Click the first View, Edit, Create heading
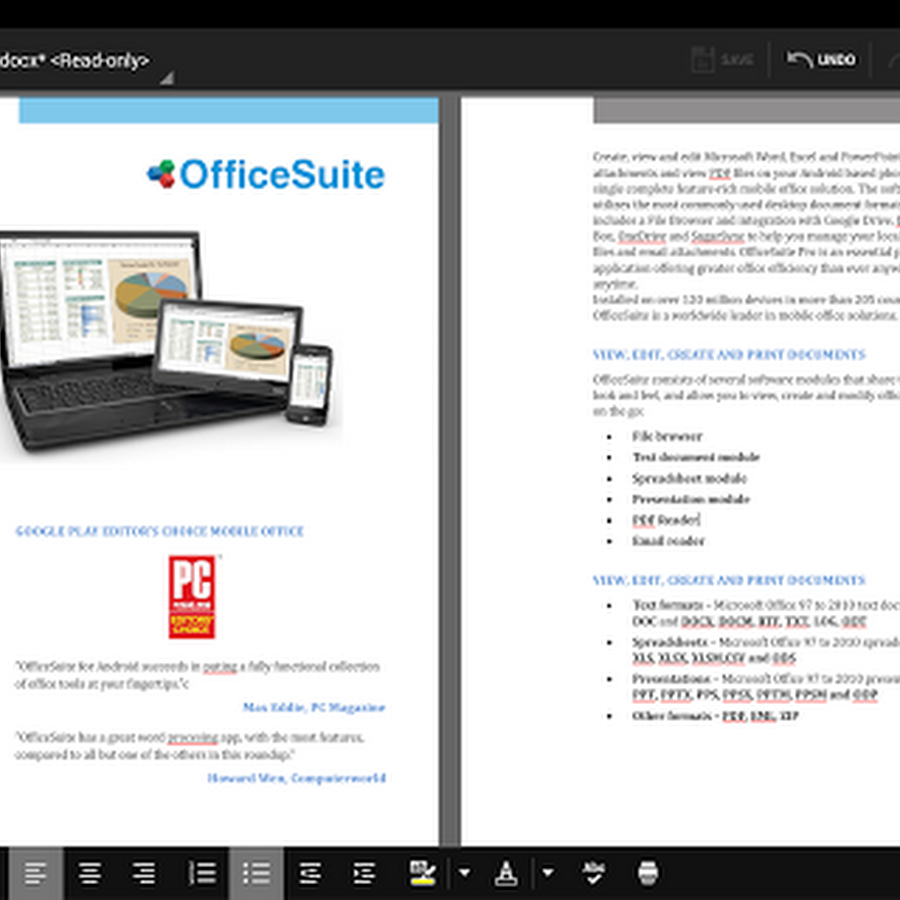Viewport: 900px width, 900px height. point(729,355)
